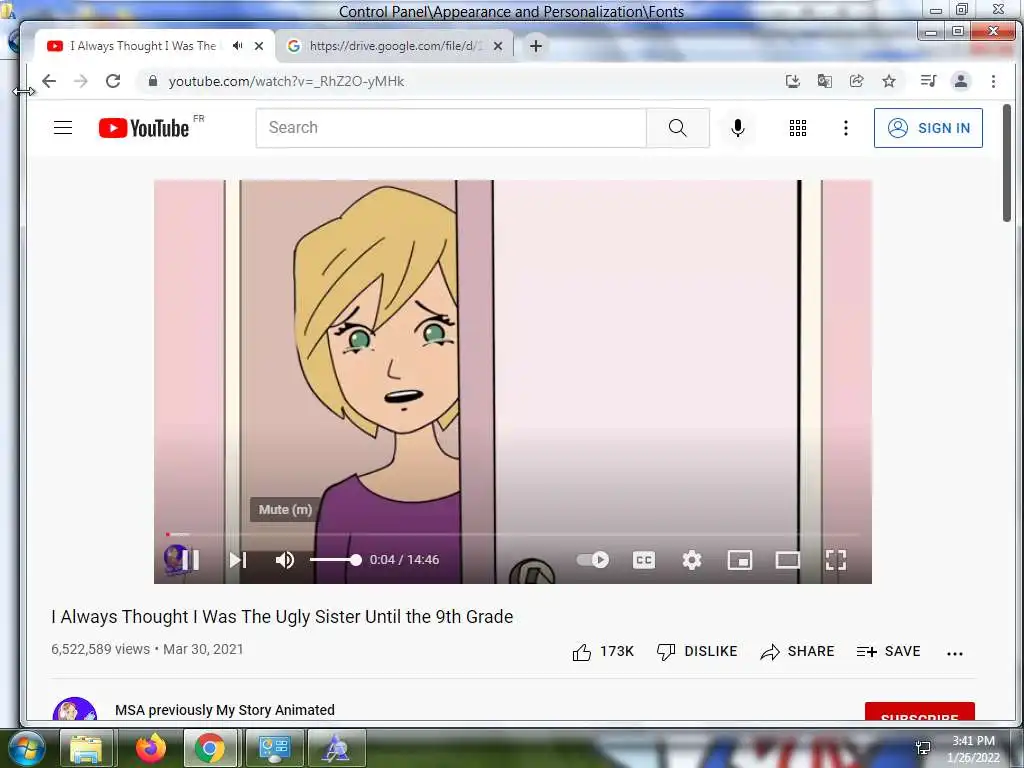
Task: Open more actions ellipsis below video
Action: 955,653
